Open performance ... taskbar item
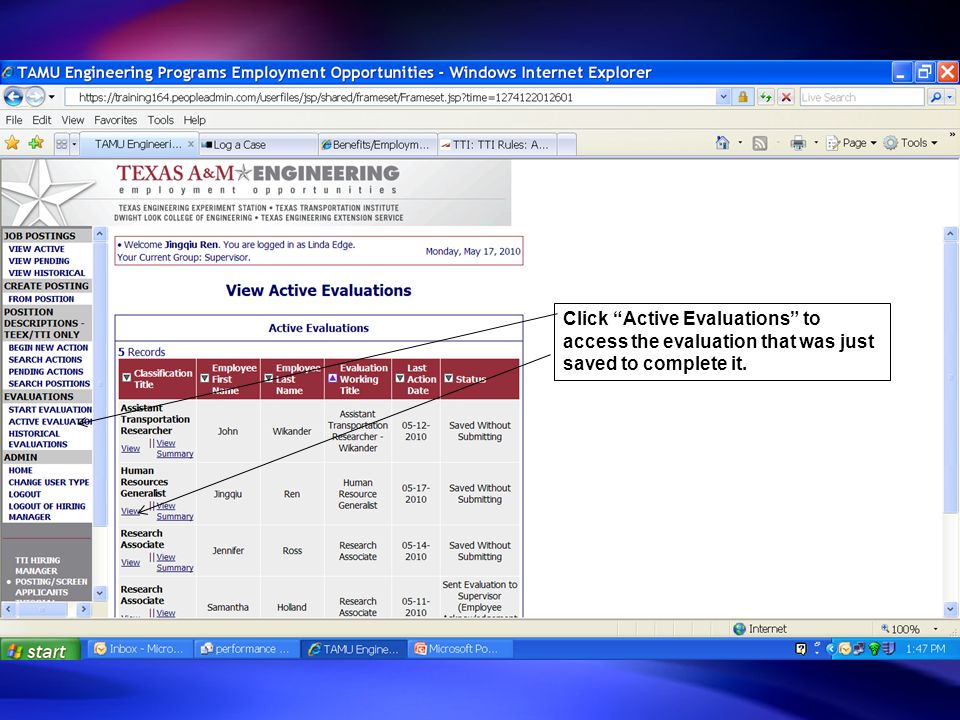This screenshot has width=960, height=720. [x=246, y=649]
